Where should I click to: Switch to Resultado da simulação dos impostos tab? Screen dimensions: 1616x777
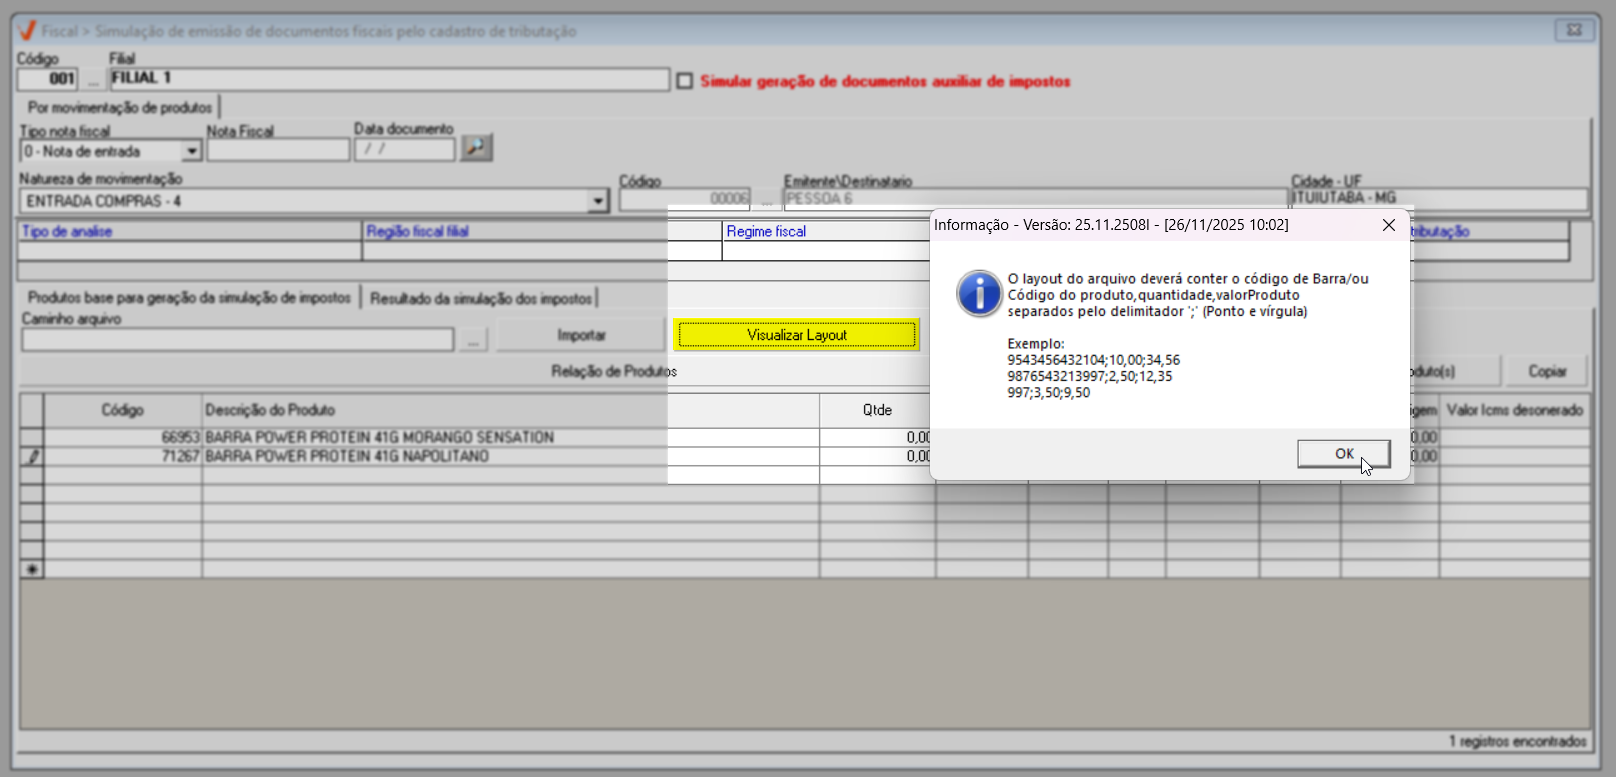(481, 298)
